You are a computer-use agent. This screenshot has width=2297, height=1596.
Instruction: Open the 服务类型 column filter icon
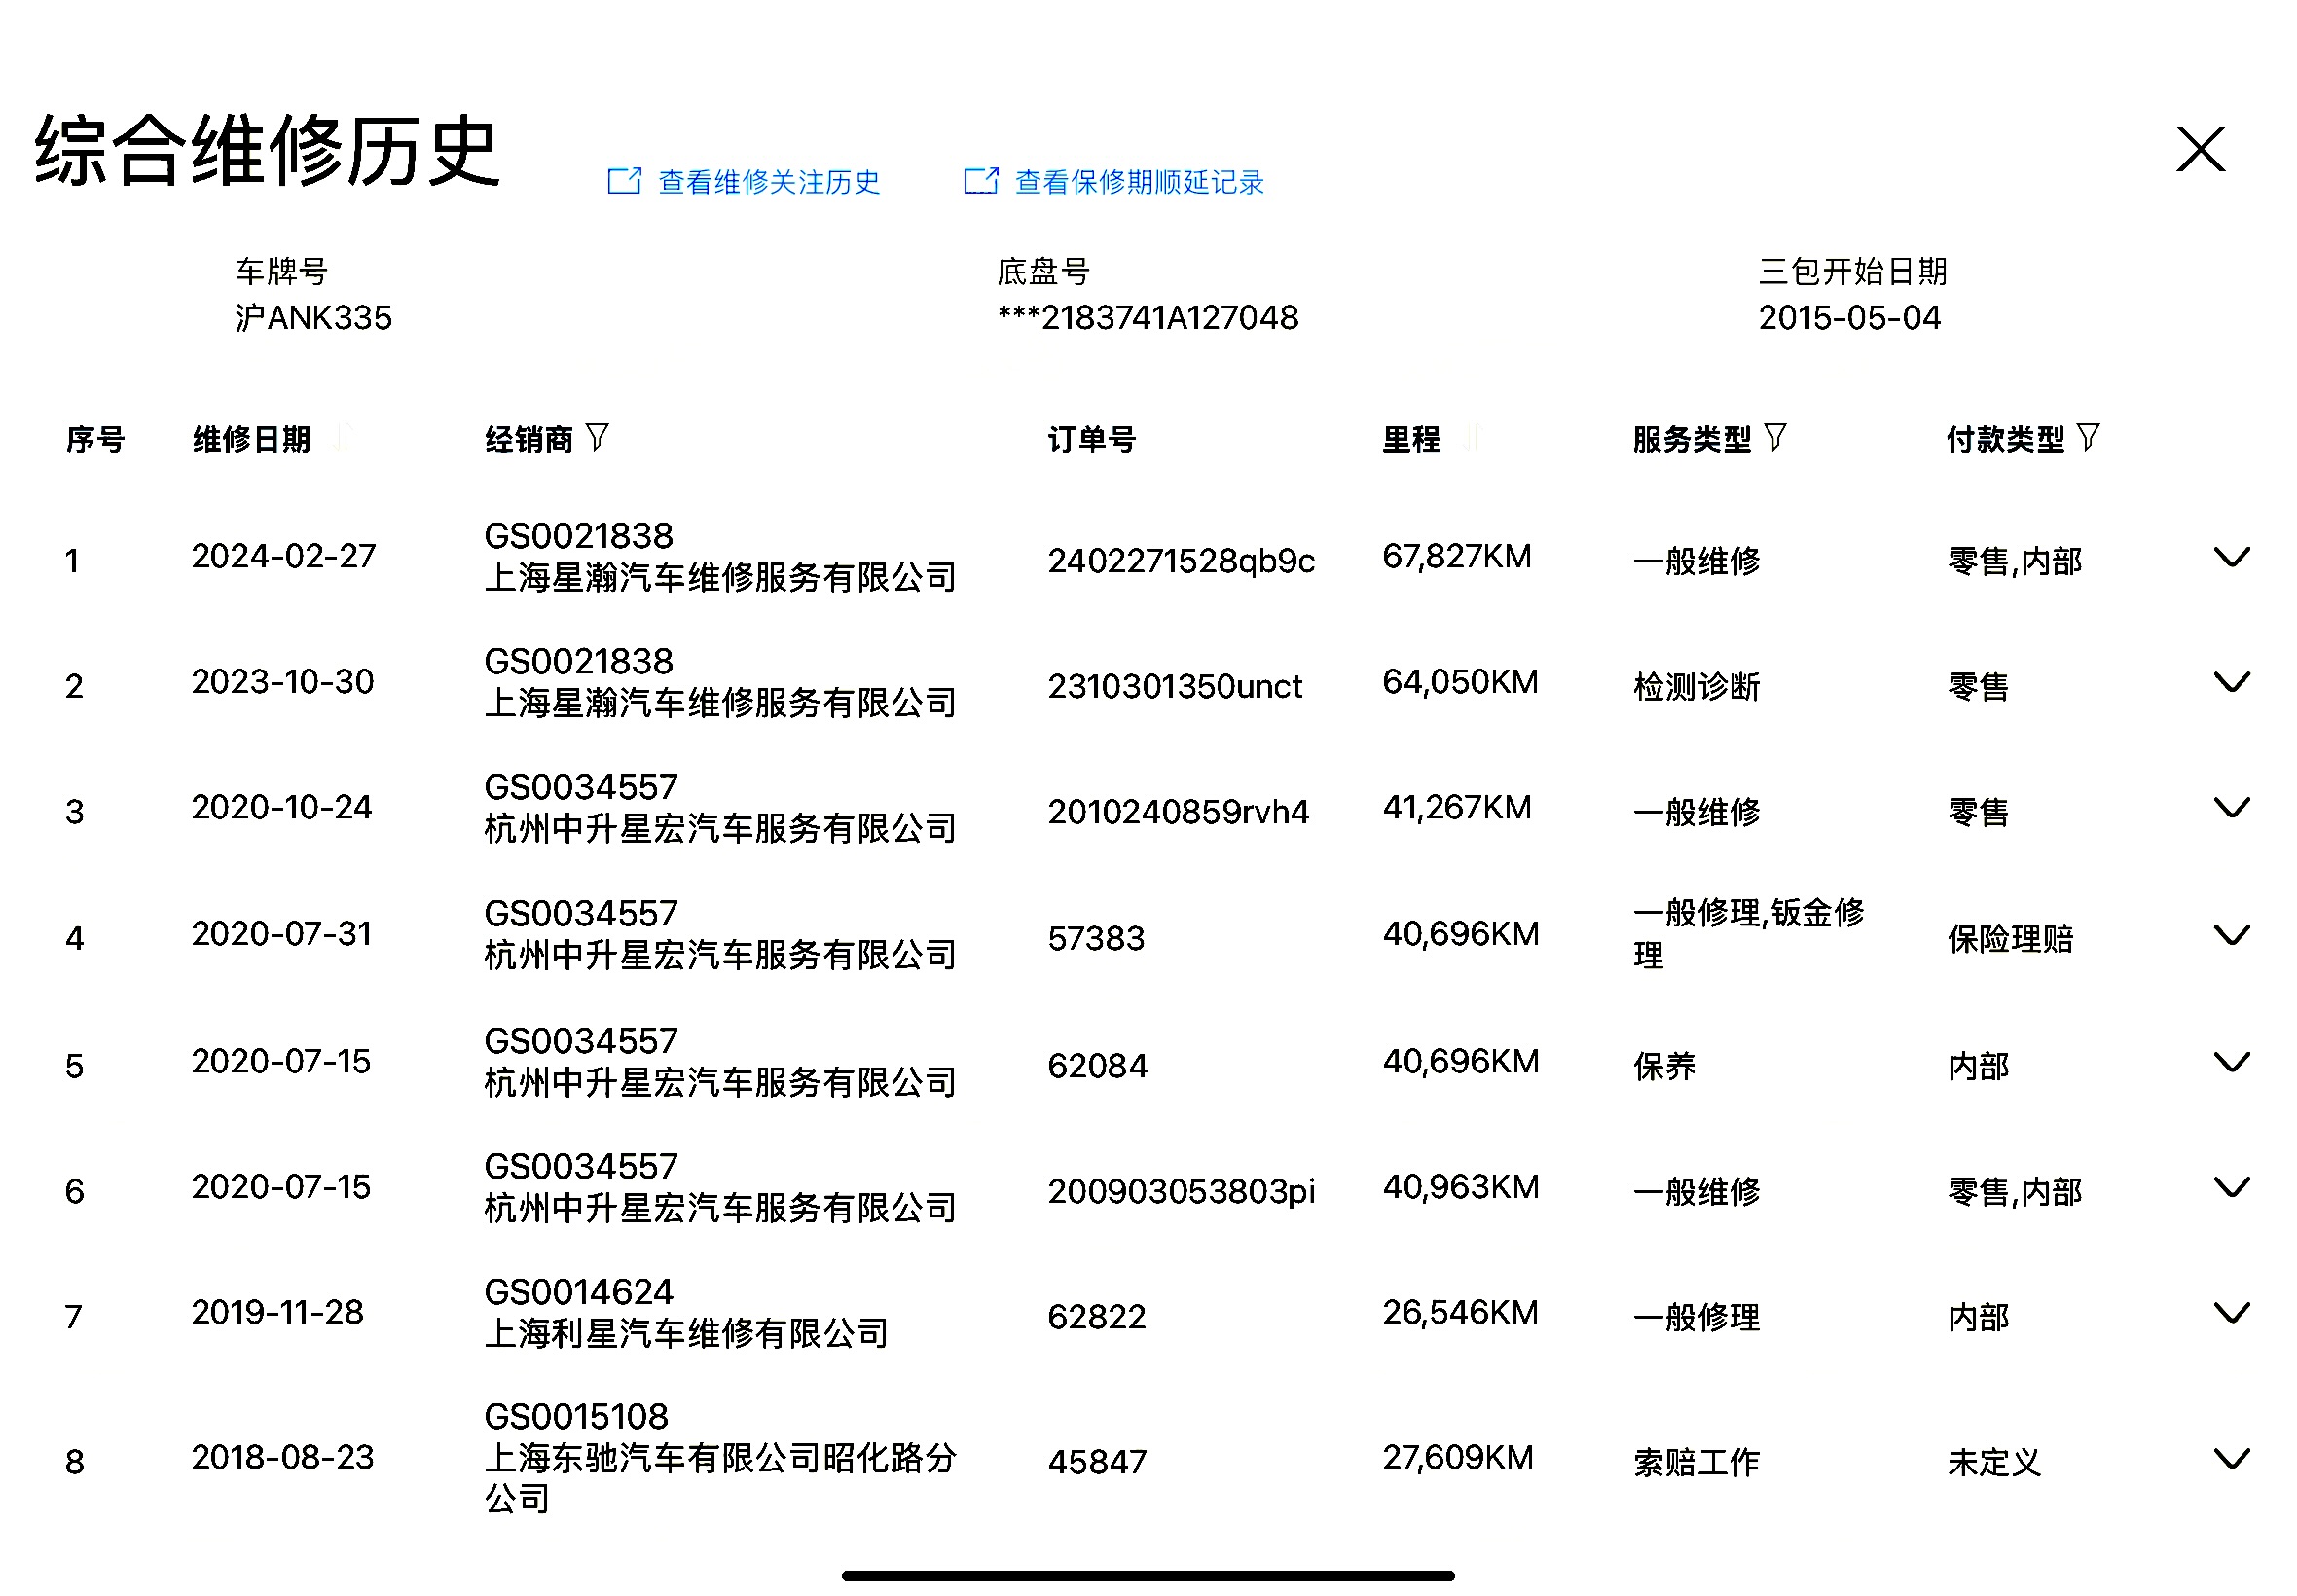[x=1774, y=437]
